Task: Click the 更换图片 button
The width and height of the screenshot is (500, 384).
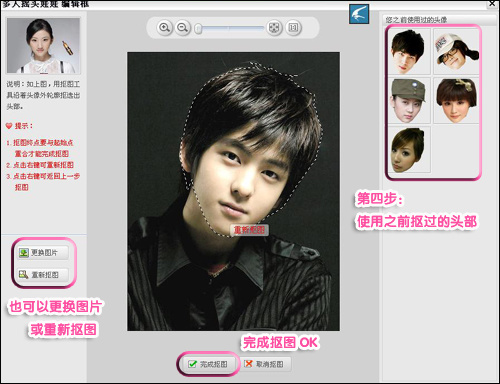Action: (43, 253)
